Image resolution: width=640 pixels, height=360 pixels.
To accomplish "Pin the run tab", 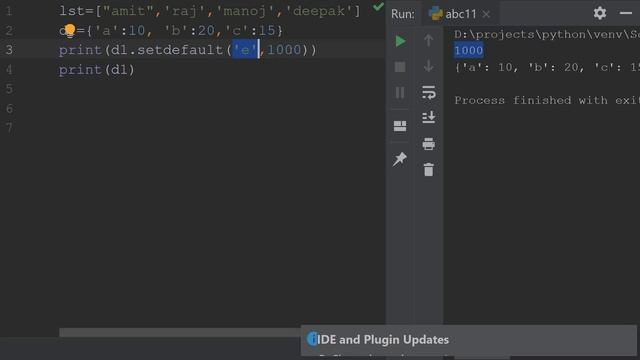I will pyautogui.click(x=400, y=159).
